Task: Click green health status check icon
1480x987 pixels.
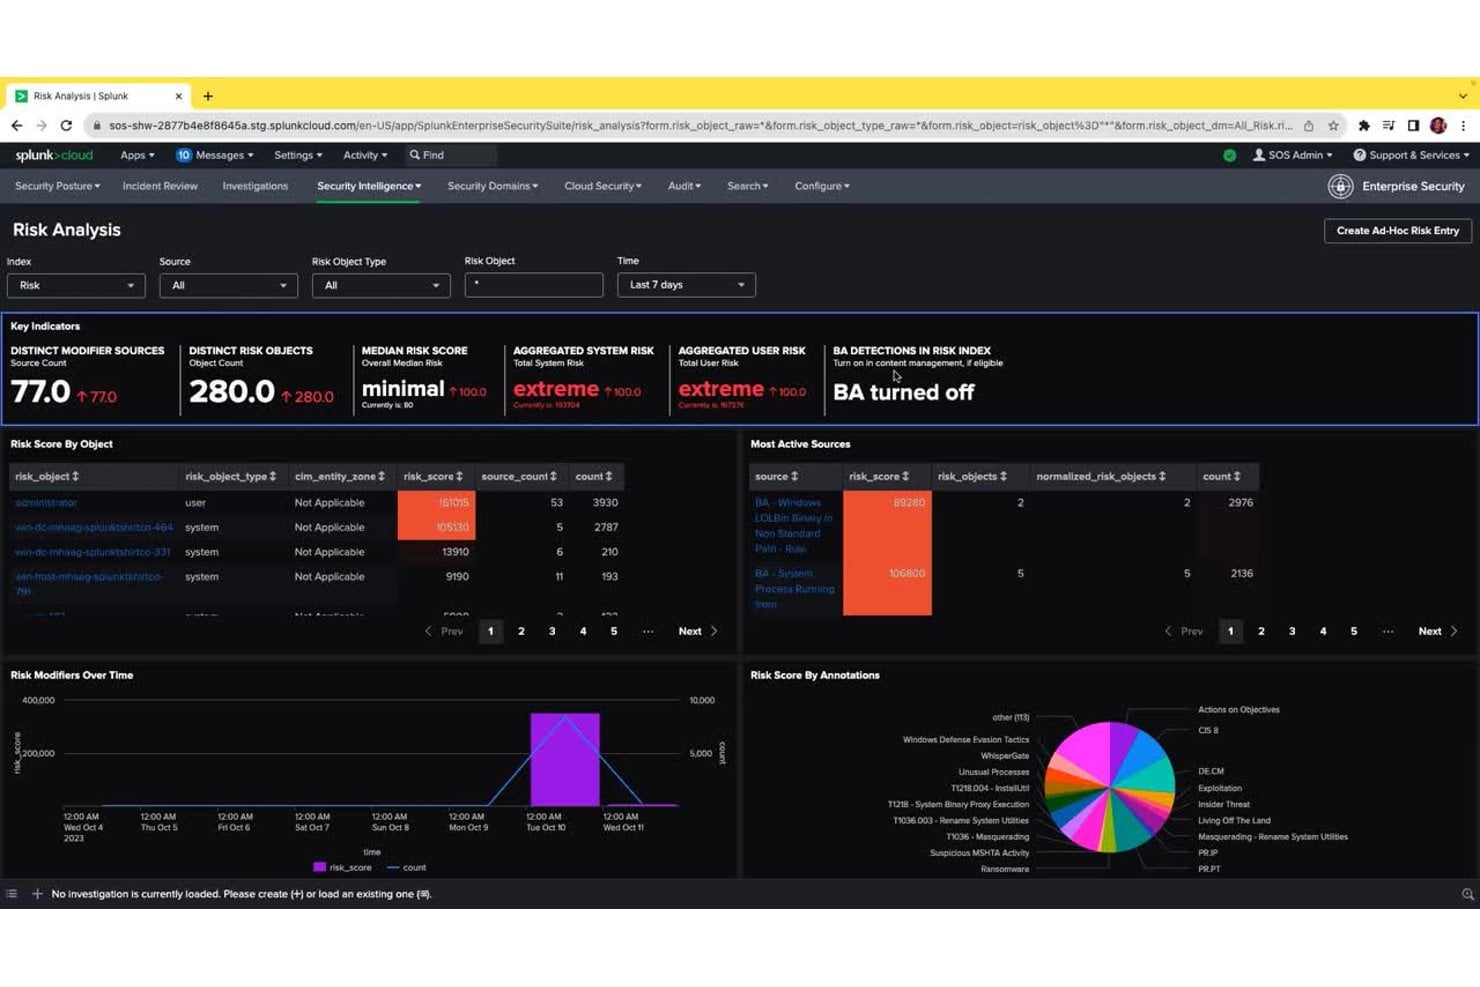Action: (x=1230, y=155)
